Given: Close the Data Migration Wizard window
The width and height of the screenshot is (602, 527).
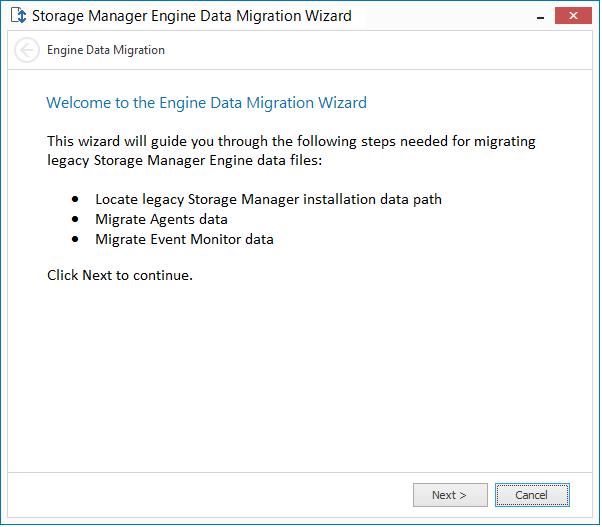Looking at the screenshot, I should (x=571, y=16).
